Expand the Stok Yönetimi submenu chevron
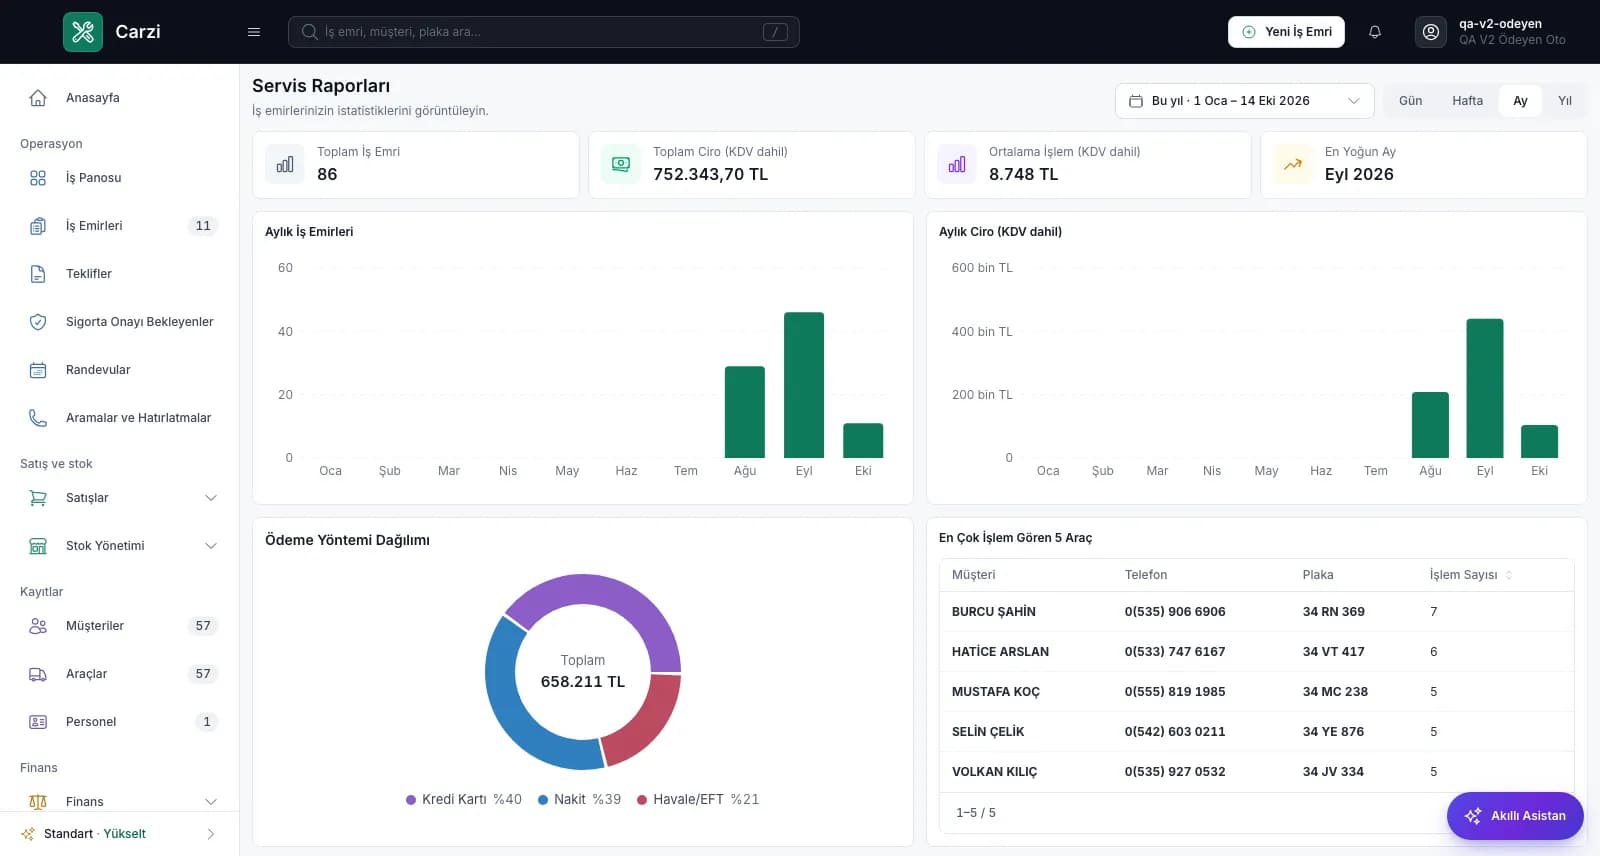The height and width of the screenshot is (856, 1600). [x=211, y=546]
